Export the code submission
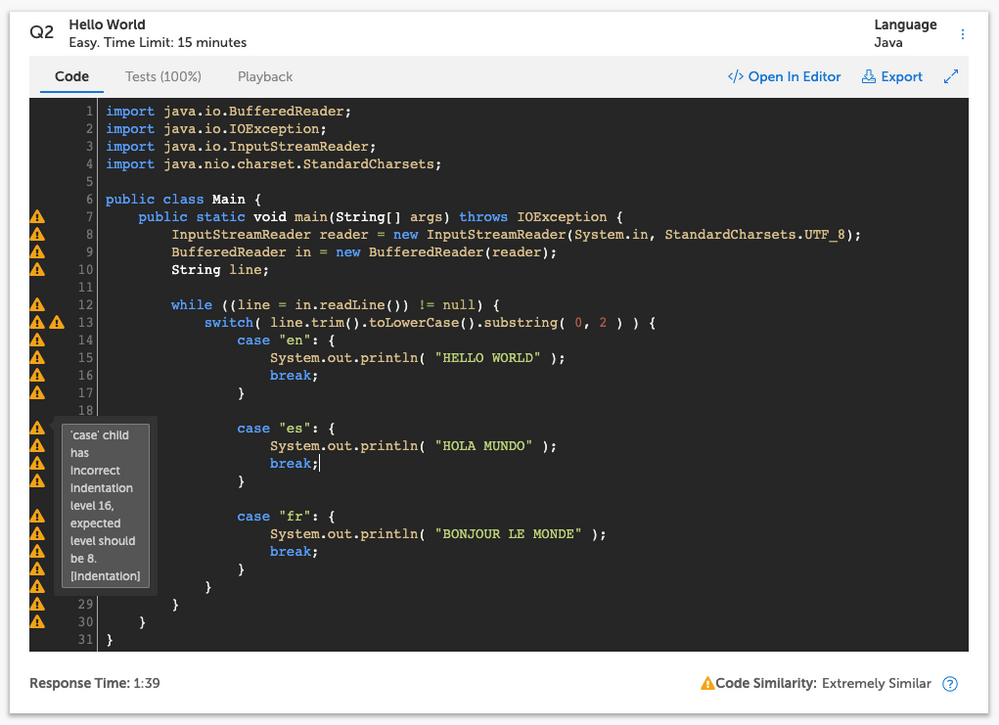The width and height of the screenshot is (999, 725). pyautogui.click(x=892, y=77)
